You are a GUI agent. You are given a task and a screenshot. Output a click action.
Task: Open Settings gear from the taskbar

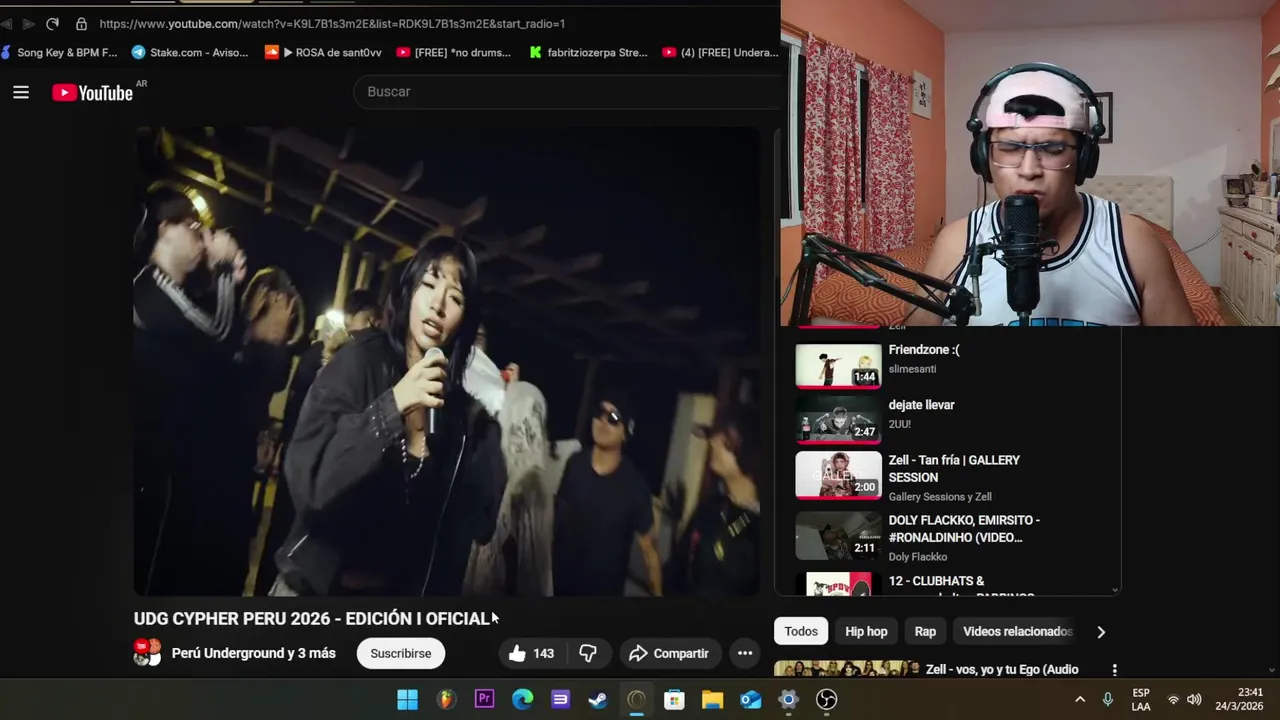click(788, 699)
